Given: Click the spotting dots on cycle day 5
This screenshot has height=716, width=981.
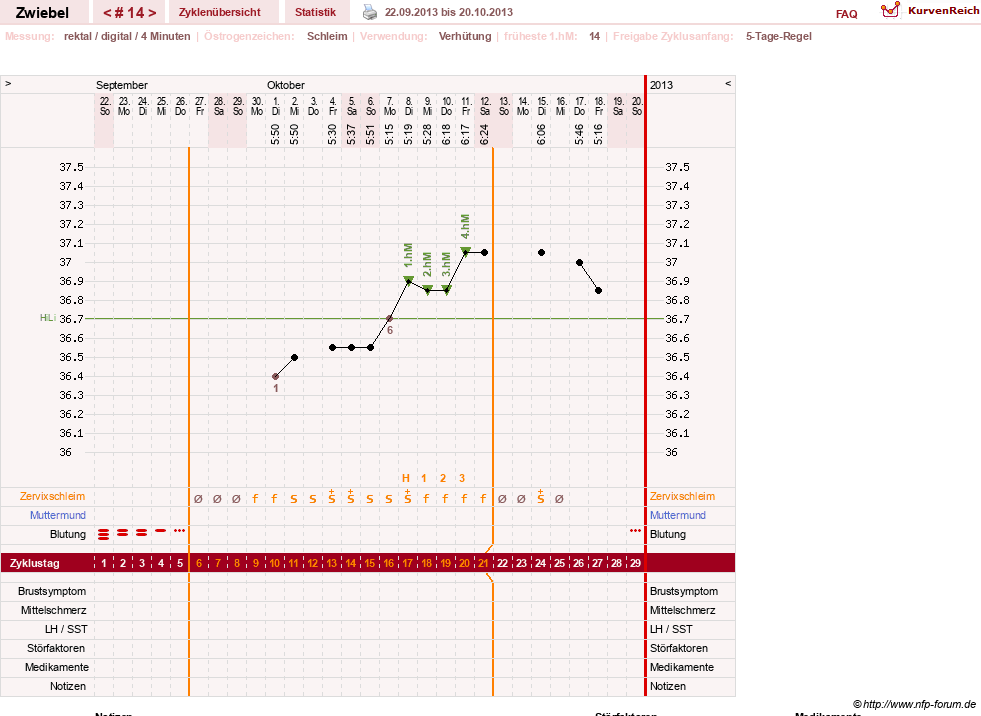Looking at the screenshot, I should point(180,531).
